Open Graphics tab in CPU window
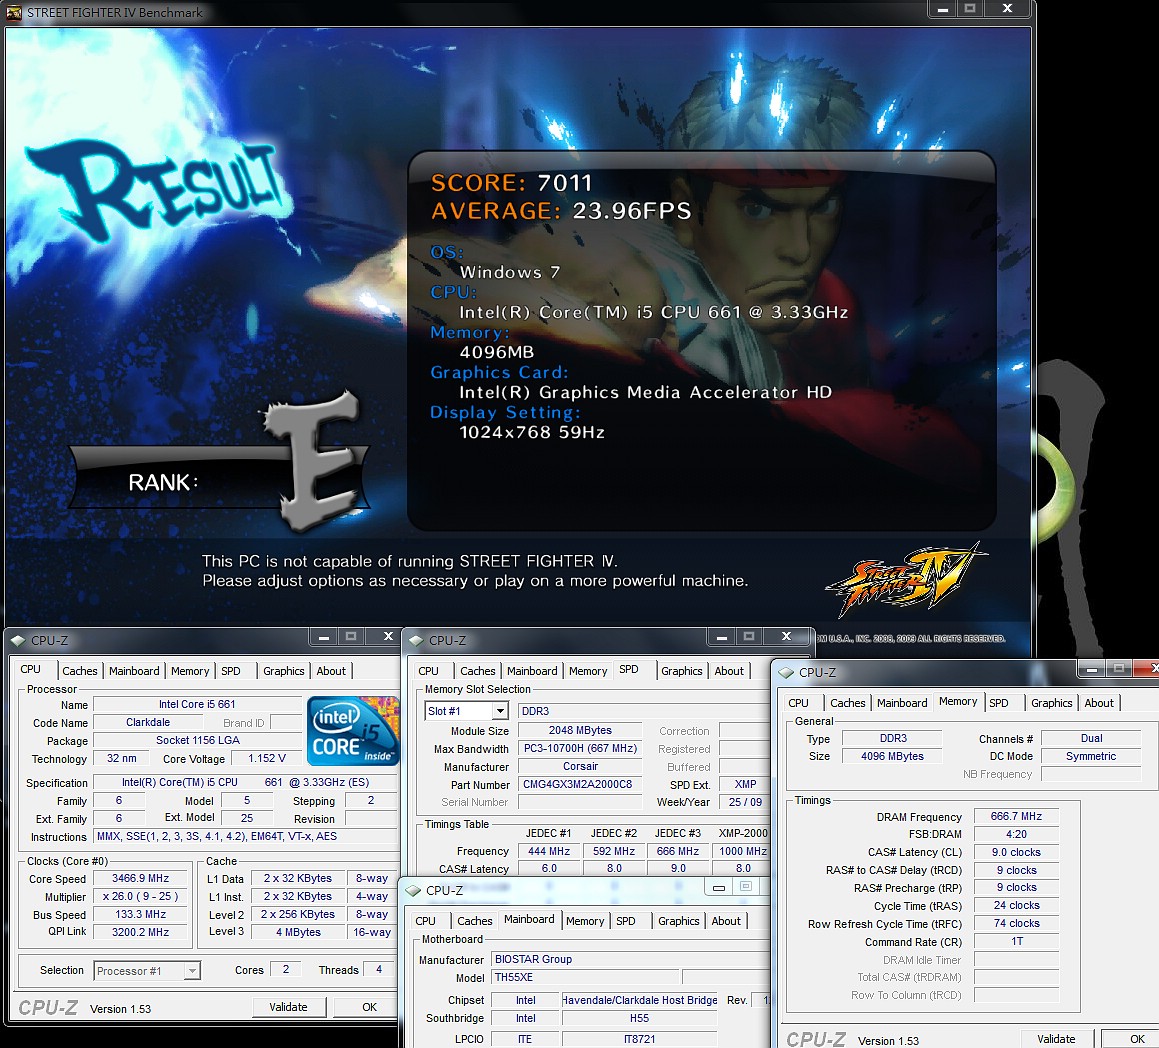 (x=284, y=671)
